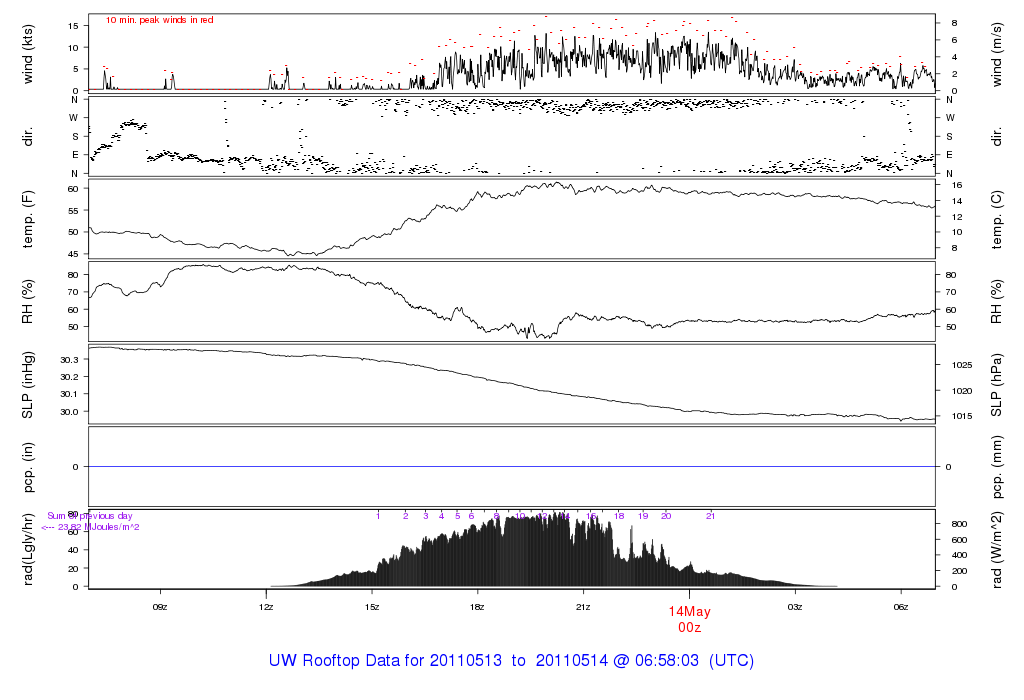Image resolution: width=1024 pixels, height=700 pixels.
Task: Click the purple hour marker 3
Action: tap(426, 516)
